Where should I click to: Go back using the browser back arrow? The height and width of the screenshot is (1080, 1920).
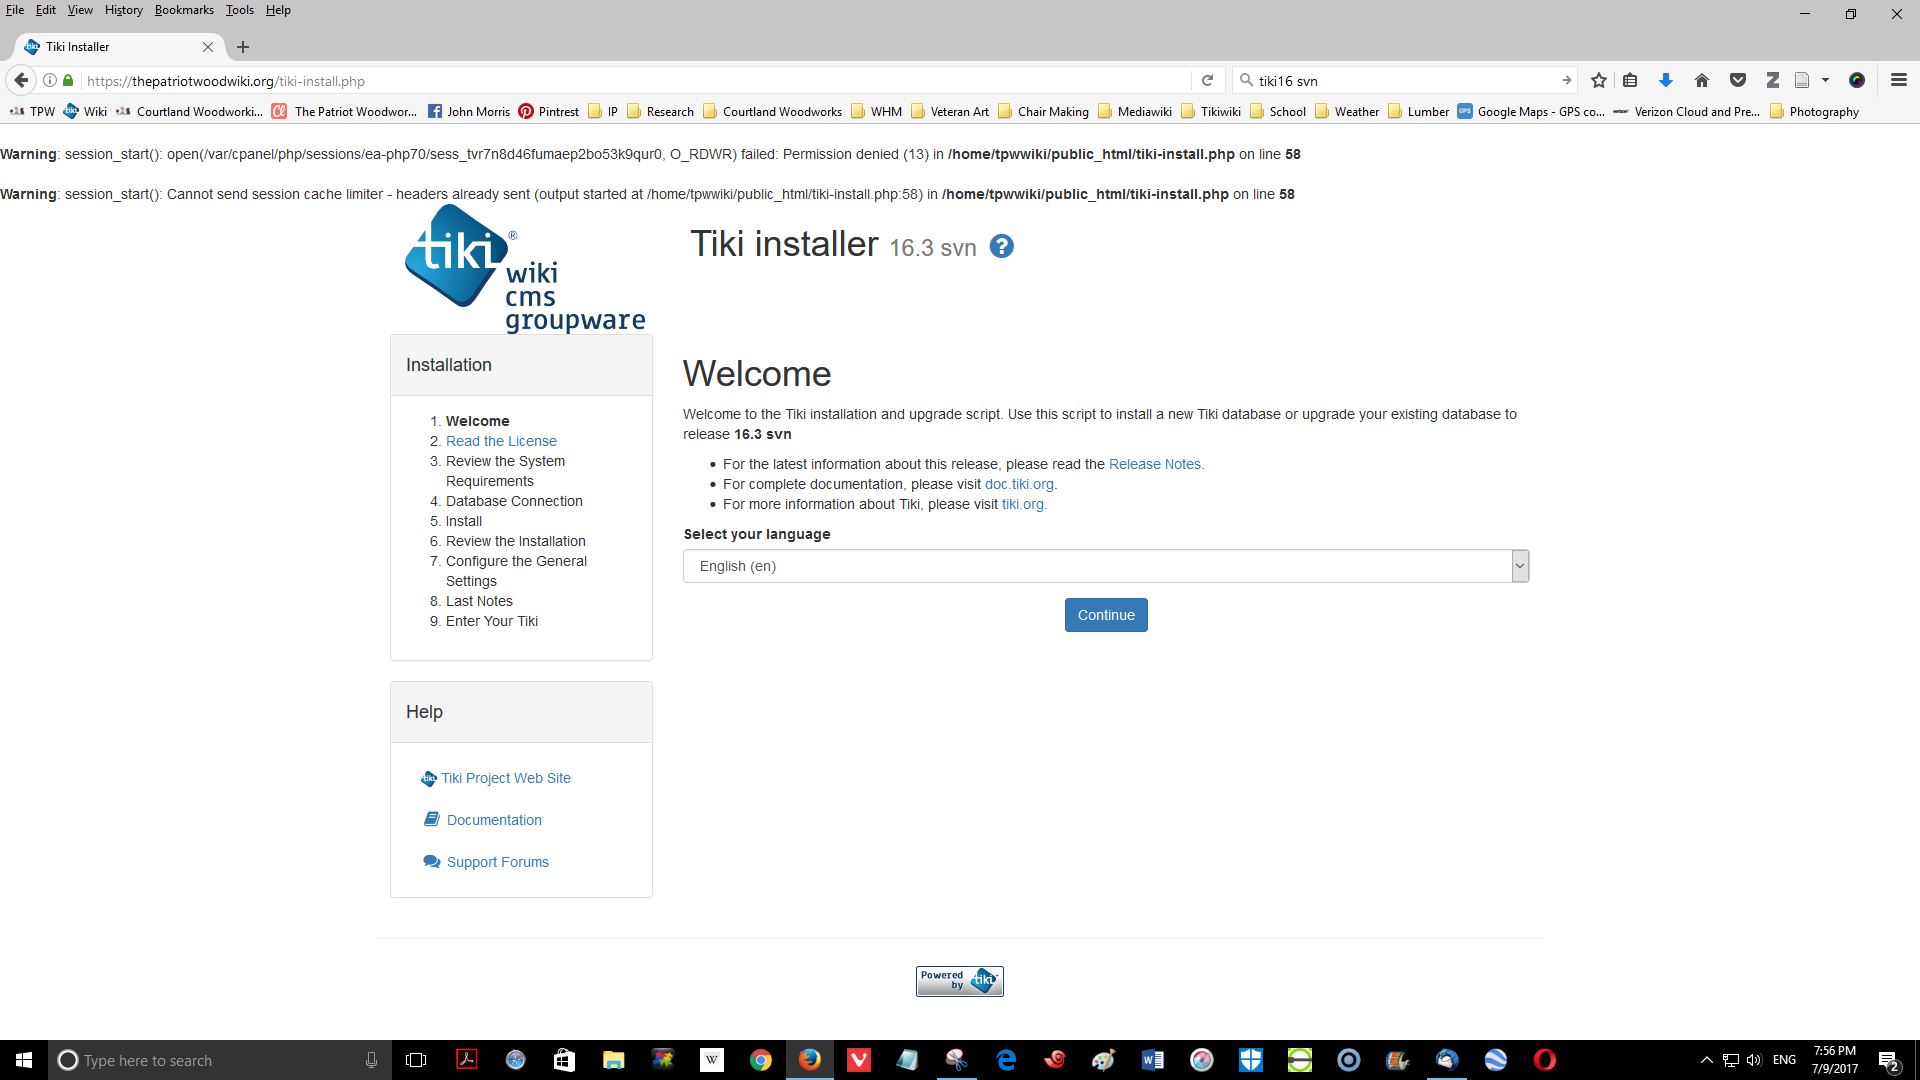pyautogui.click(x=21, y=81)
